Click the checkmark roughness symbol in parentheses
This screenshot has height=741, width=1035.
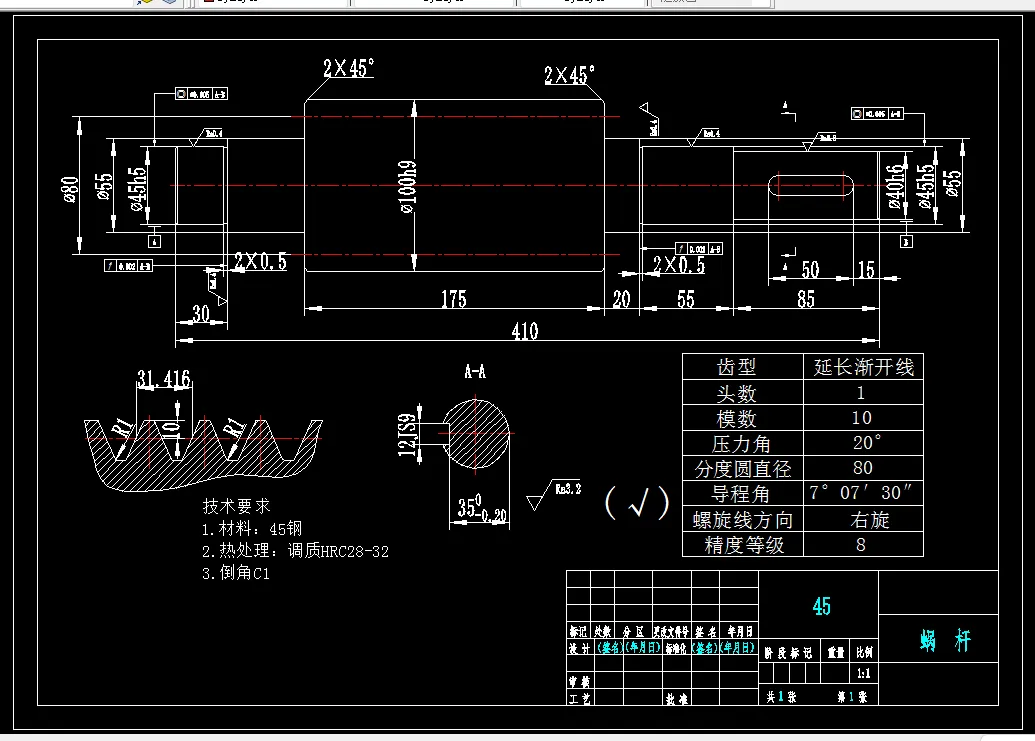tap(640, 506)
